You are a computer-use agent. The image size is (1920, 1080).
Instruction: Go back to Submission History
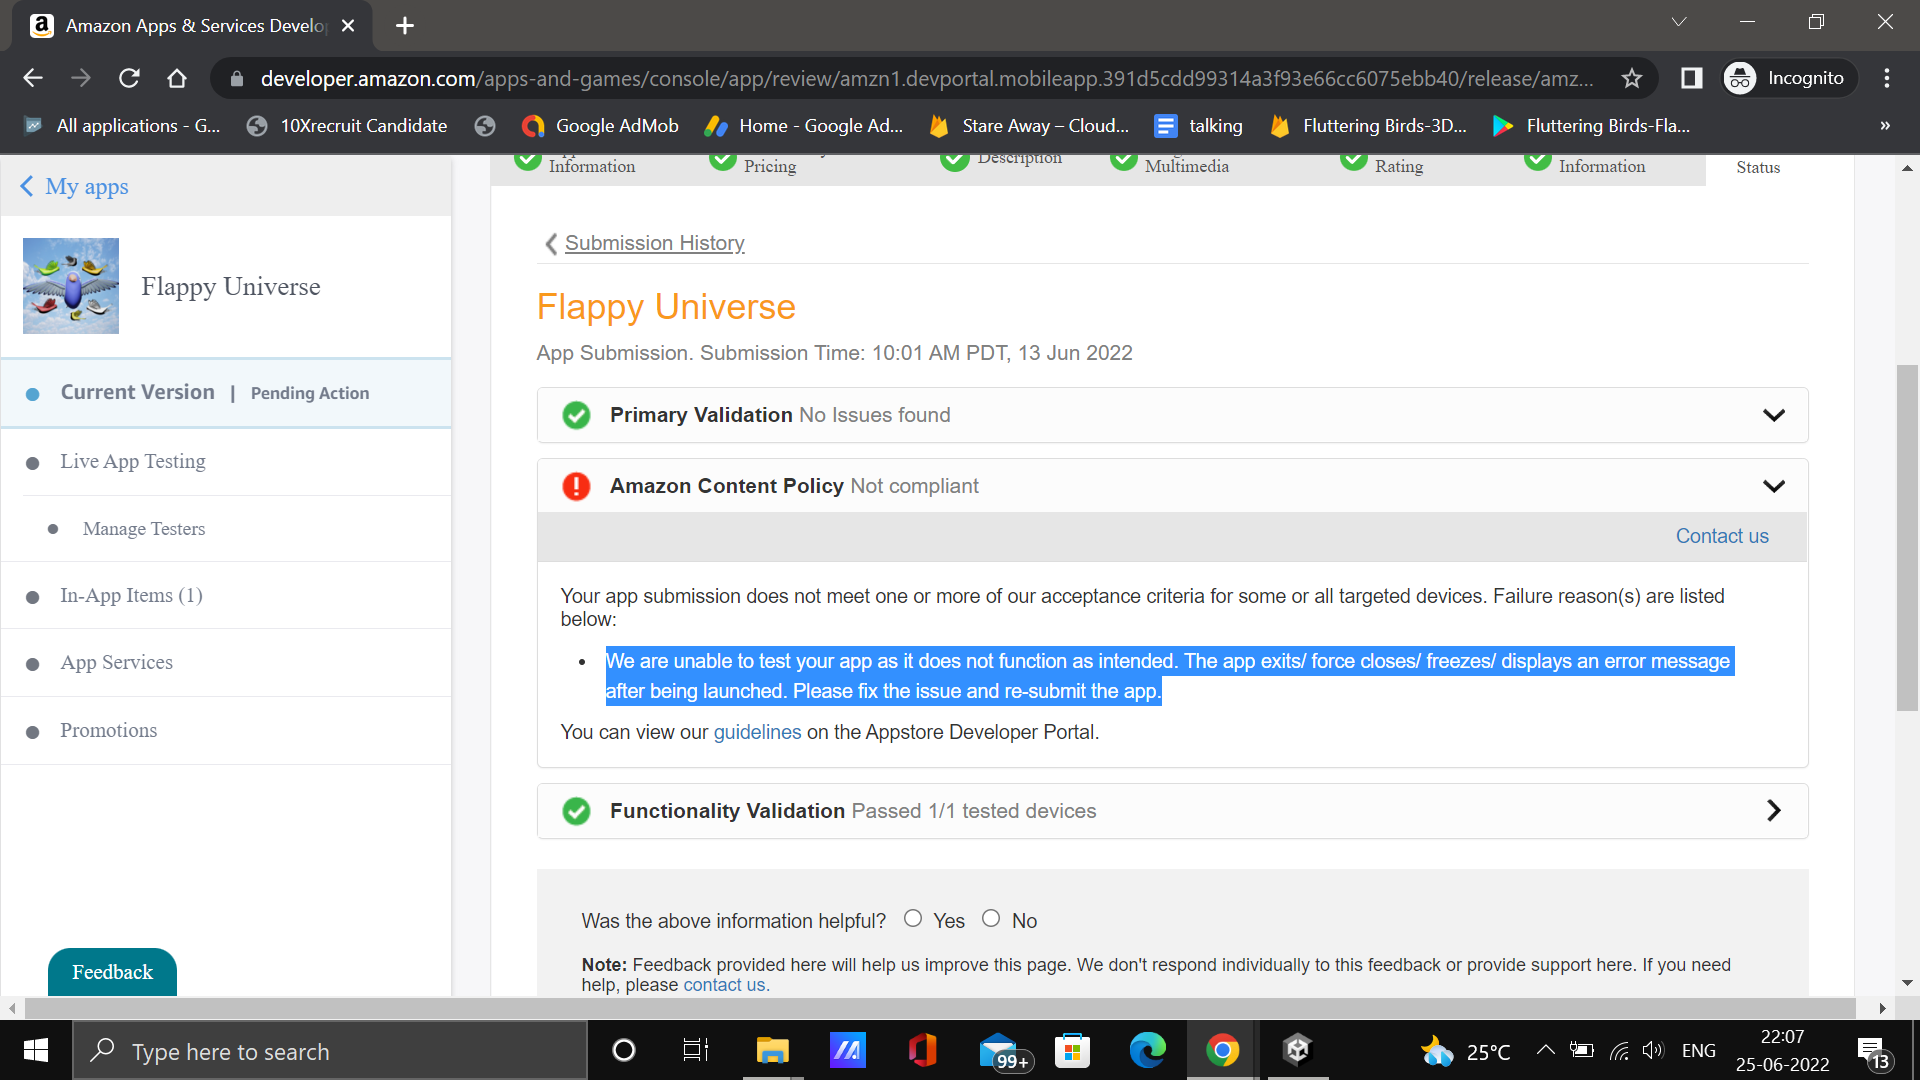(654, 243)
